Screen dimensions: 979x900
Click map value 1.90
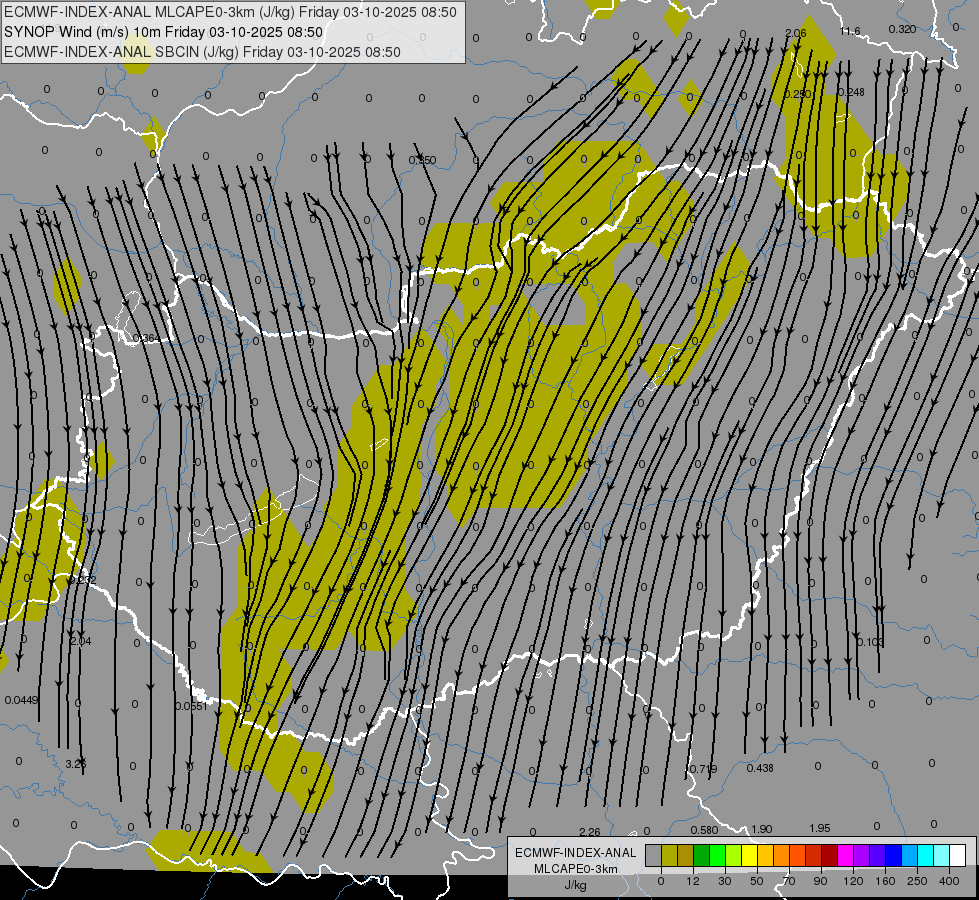click(762, 829)
